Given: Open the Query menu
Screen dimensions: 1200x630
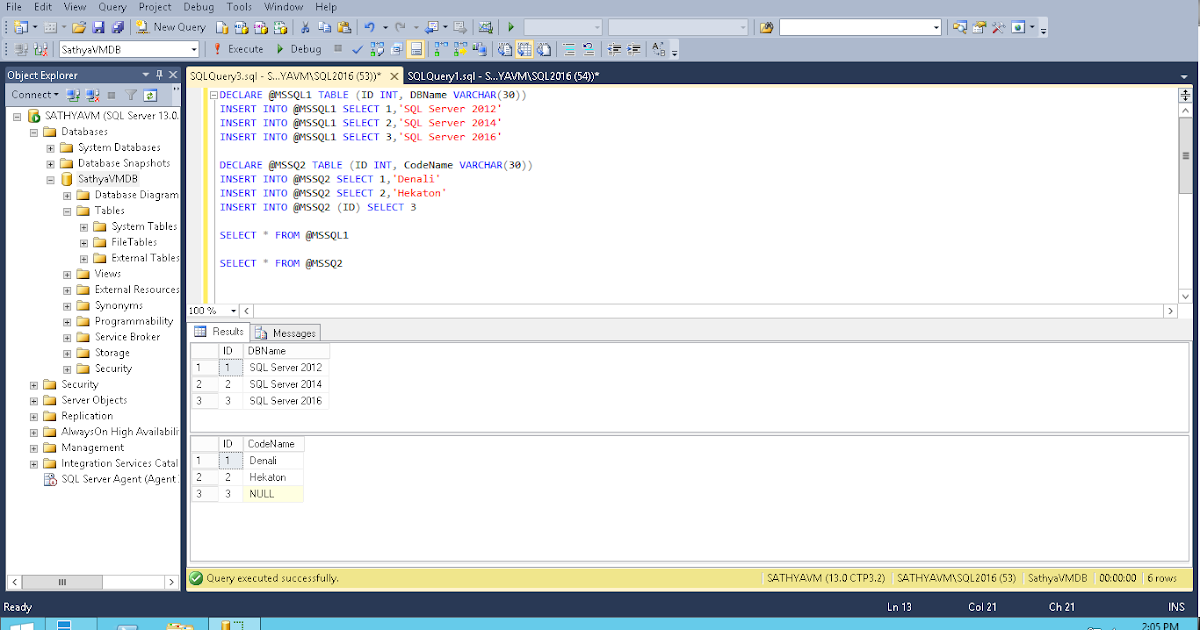Looking at the screenshot, I should pyautogui.click(x=112, y=7).
